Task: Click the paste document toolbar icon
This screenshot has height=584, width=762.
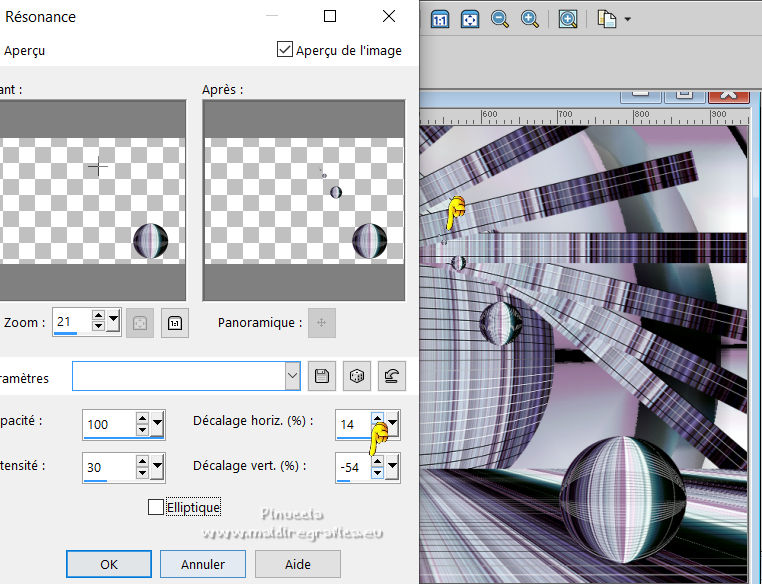Action: (606, 19)
